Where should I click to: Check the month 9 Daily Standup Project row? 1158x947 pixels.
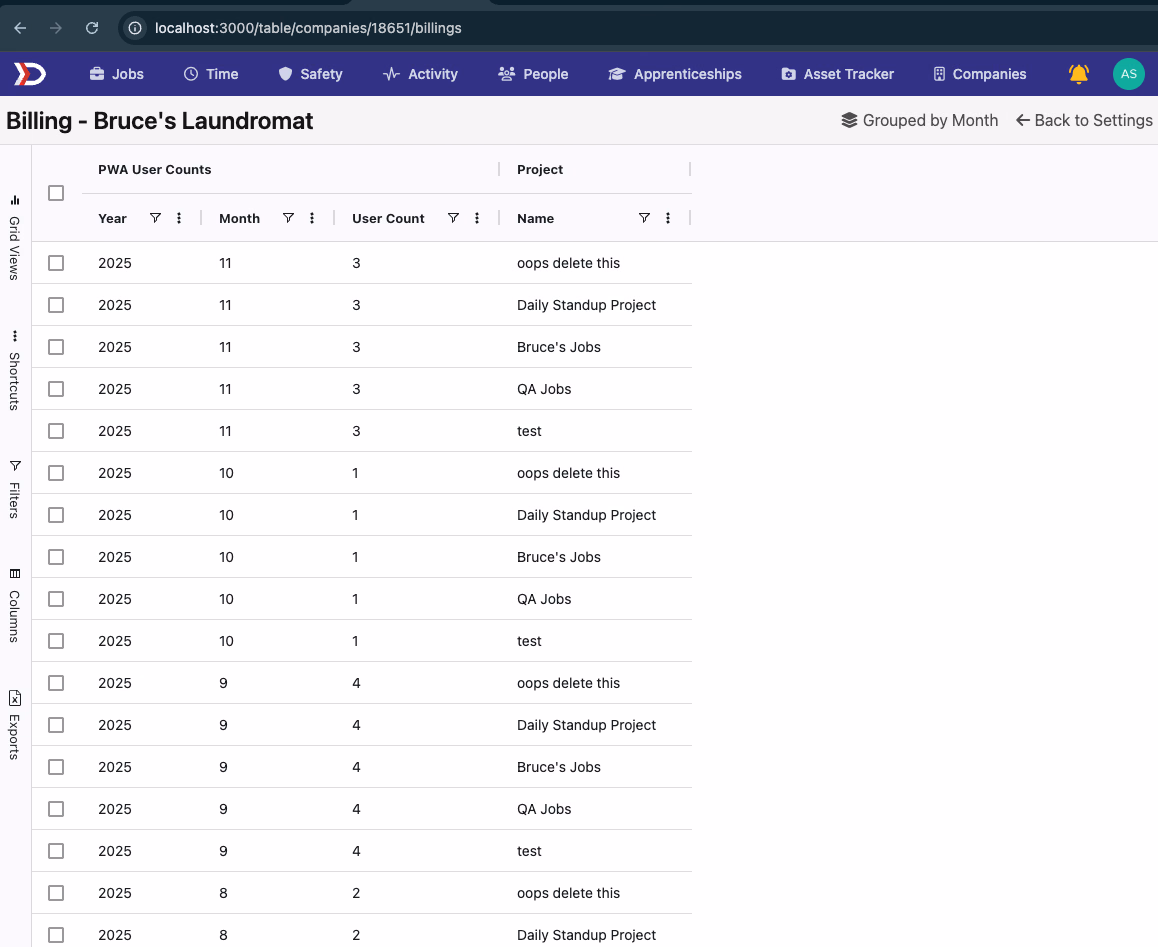56,725
